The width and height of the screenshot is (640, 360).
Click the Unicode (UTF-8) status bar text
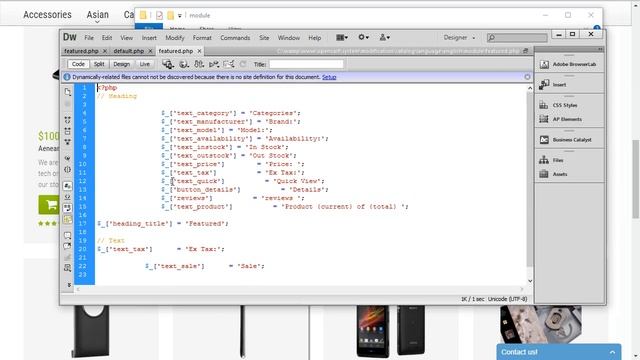[x=507, y=299]
